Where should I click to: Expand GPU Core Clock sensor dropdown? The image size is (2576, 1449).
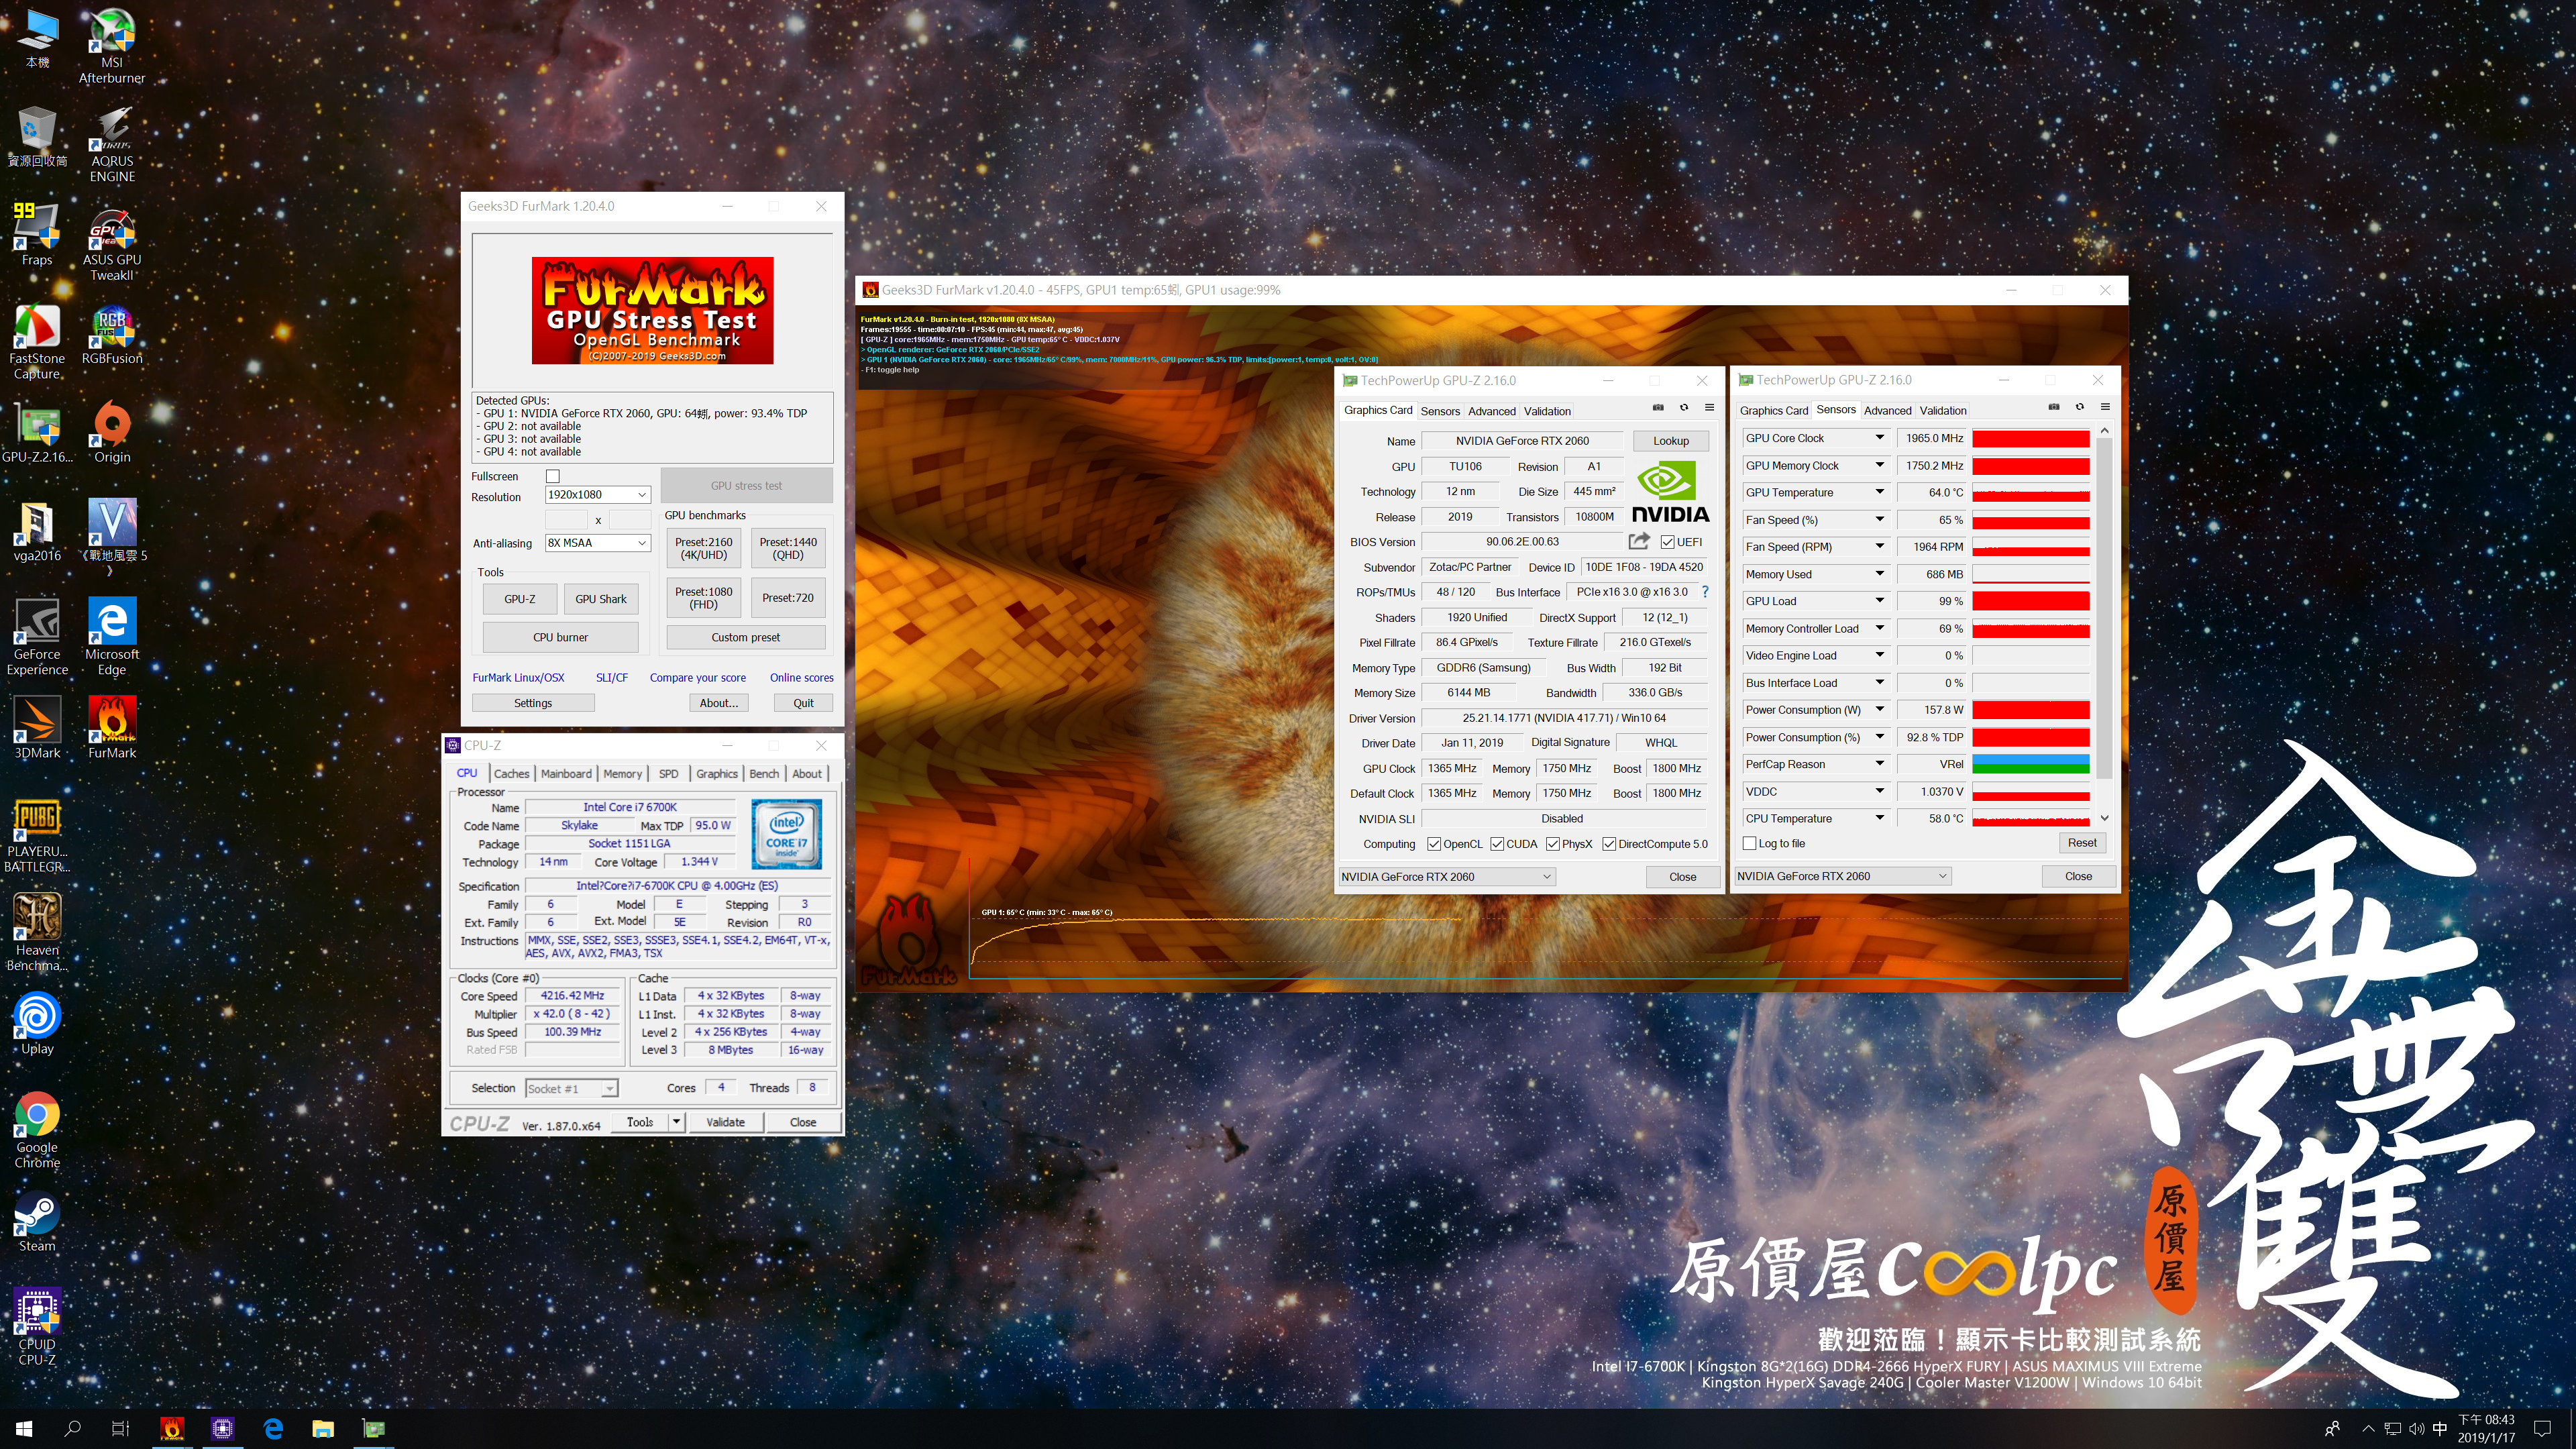point(1879,438)
